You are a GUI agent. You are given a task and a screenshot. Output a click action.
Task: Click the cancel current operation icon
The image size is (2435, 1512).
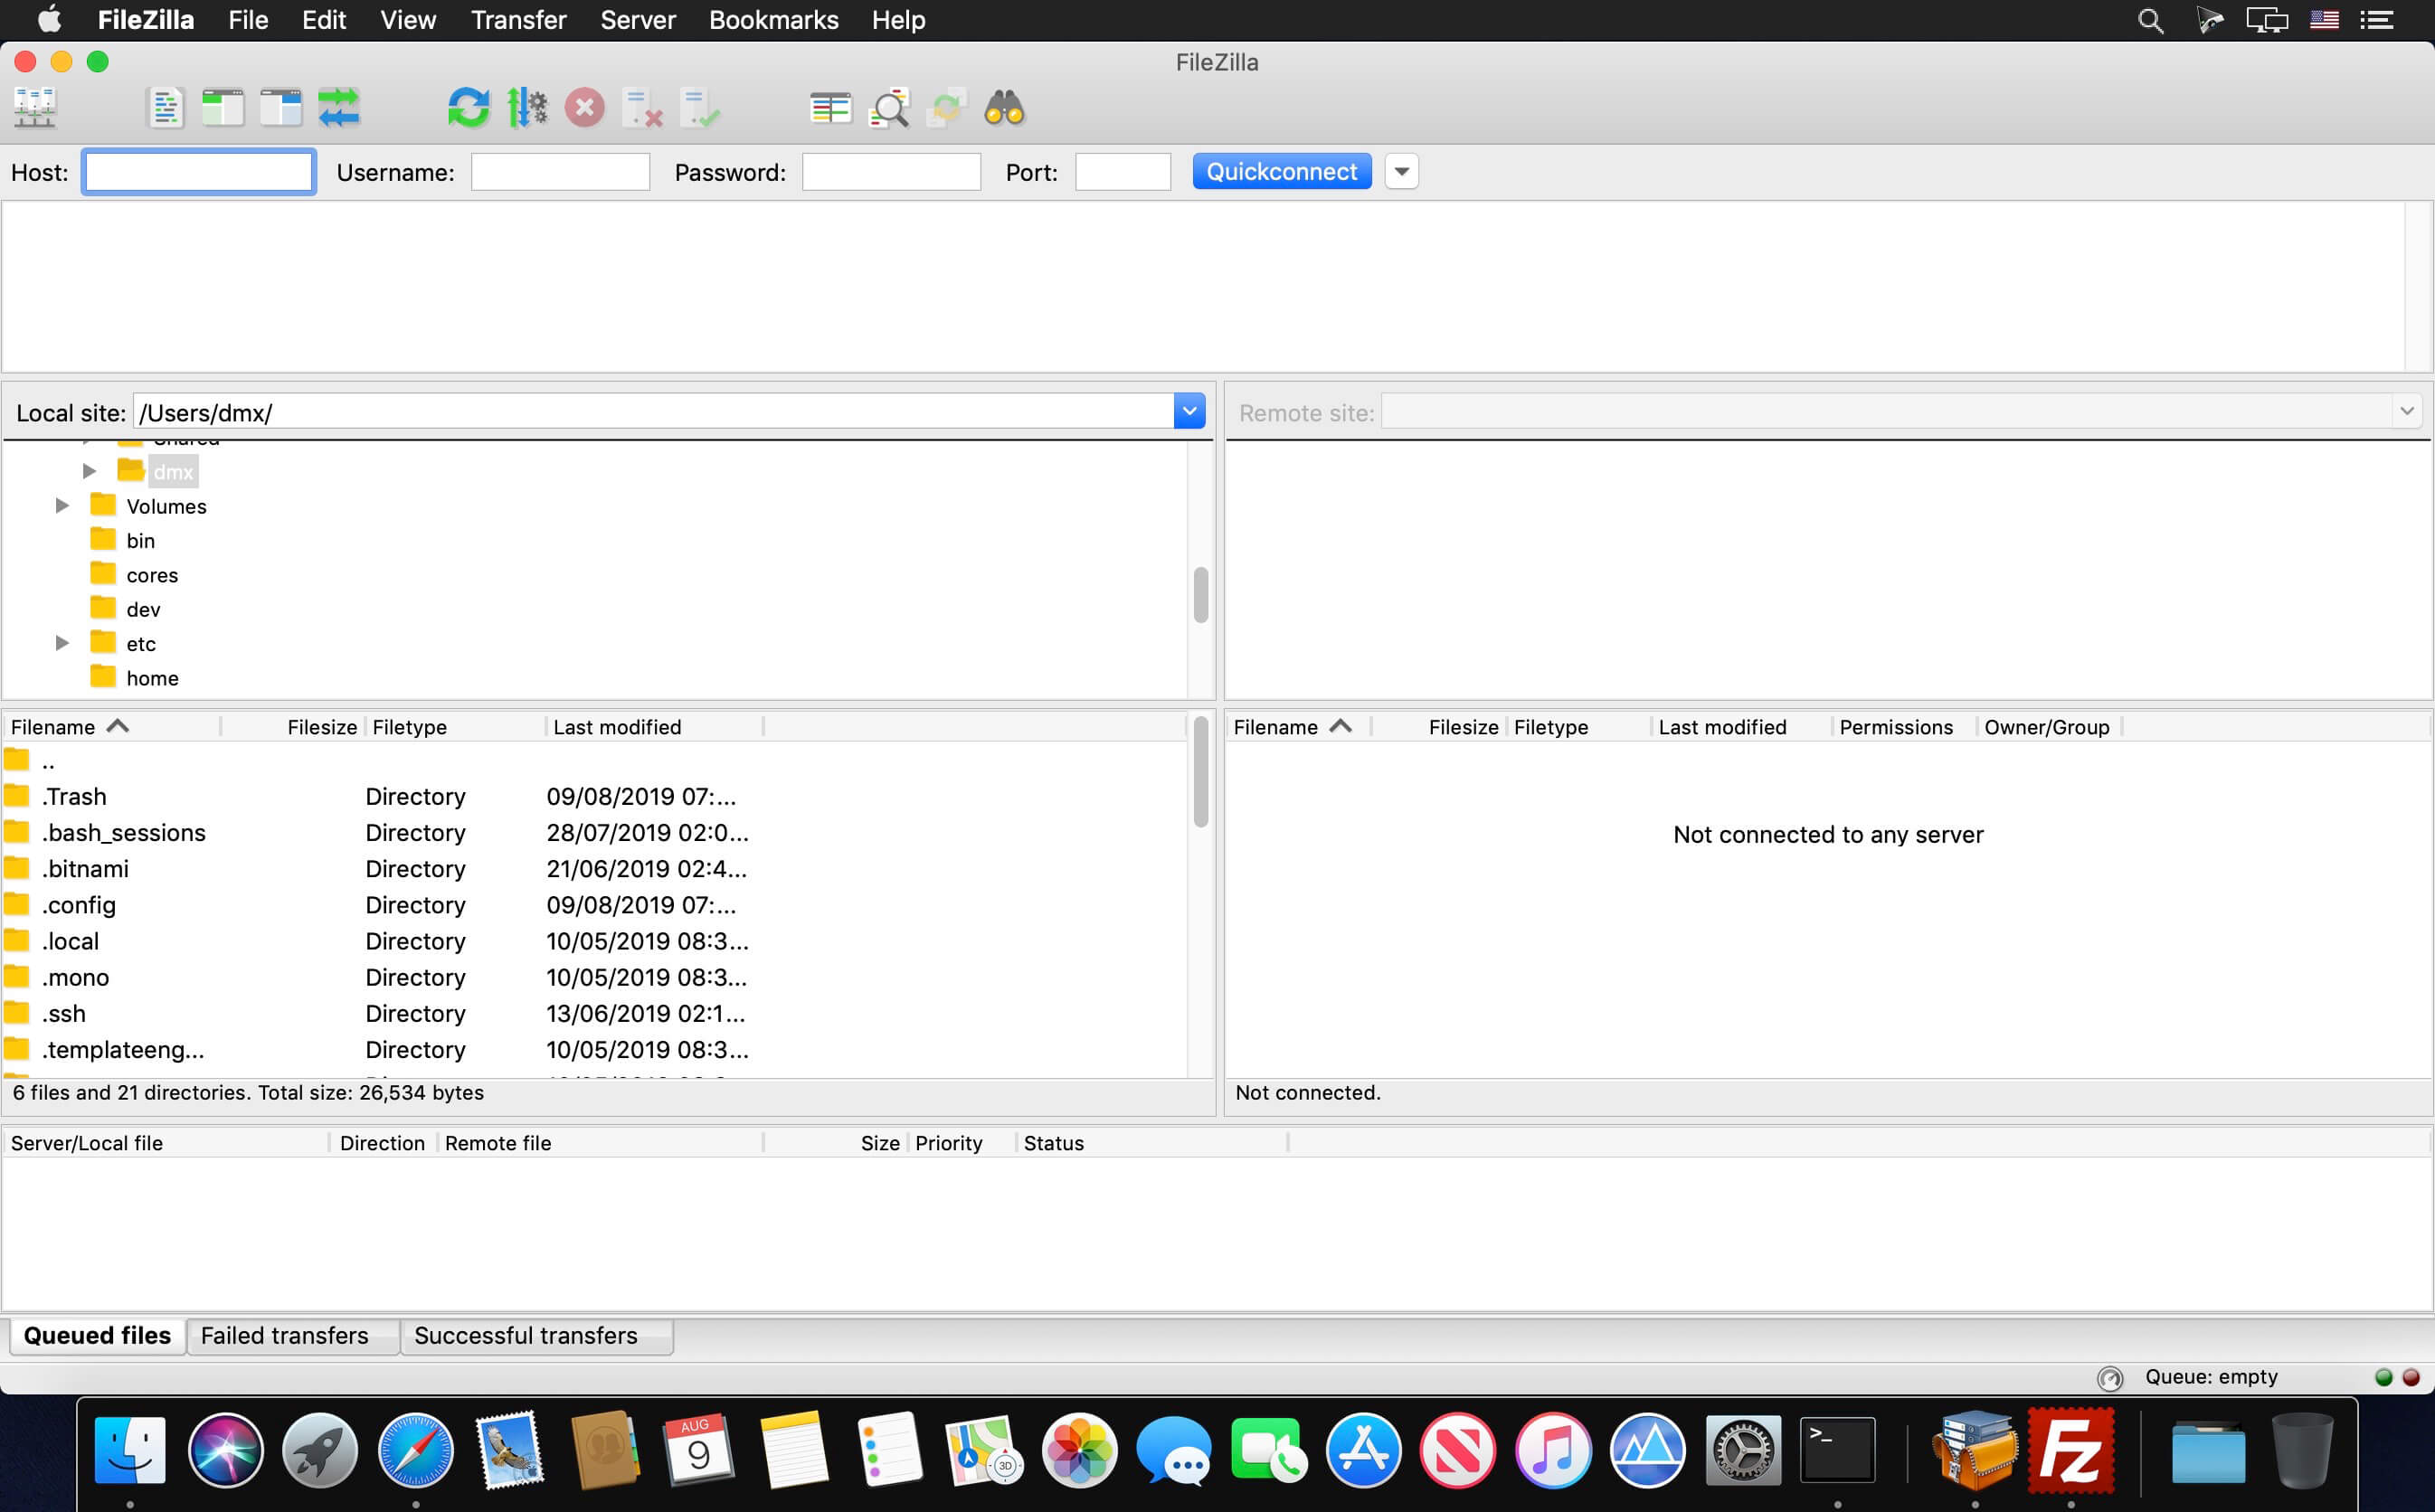[585, 107]
